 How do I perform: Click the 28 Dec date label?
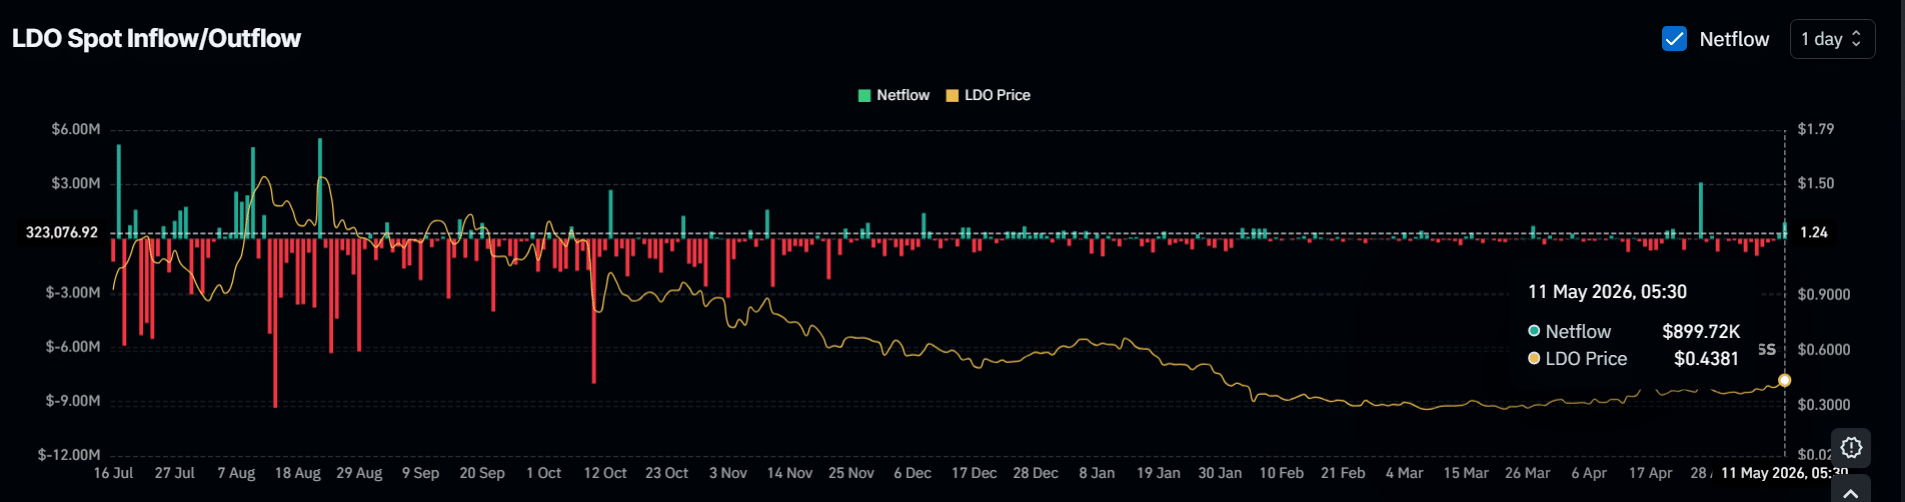[x=1035, y=473]
